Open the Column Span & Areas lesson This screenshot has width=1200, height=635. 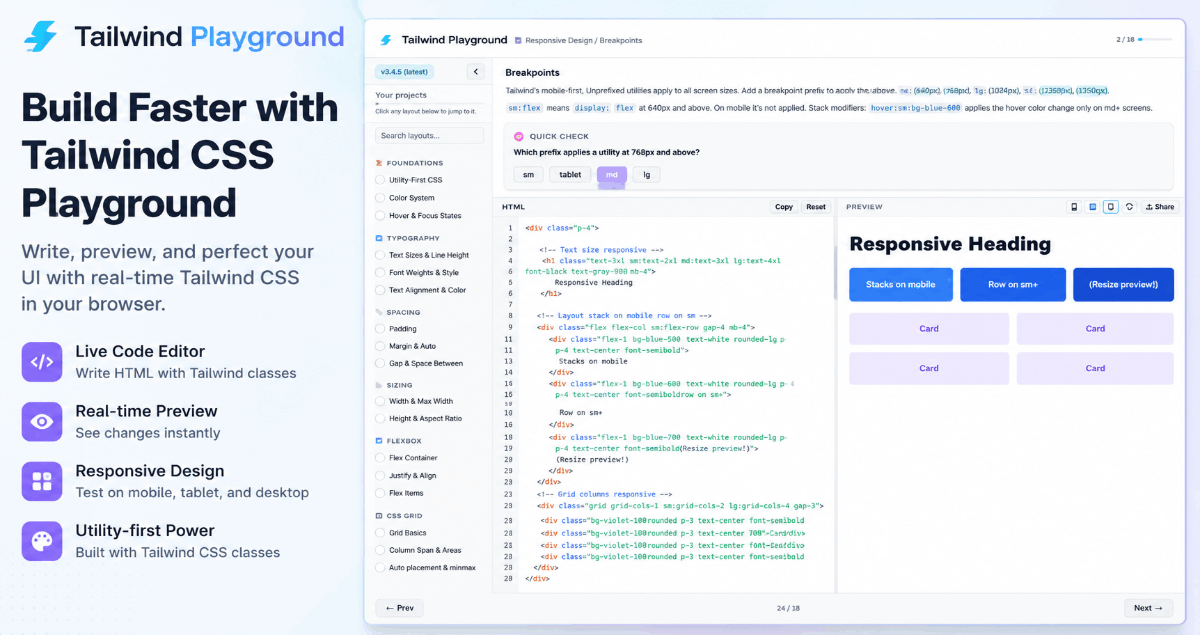(x=425, y=550)
